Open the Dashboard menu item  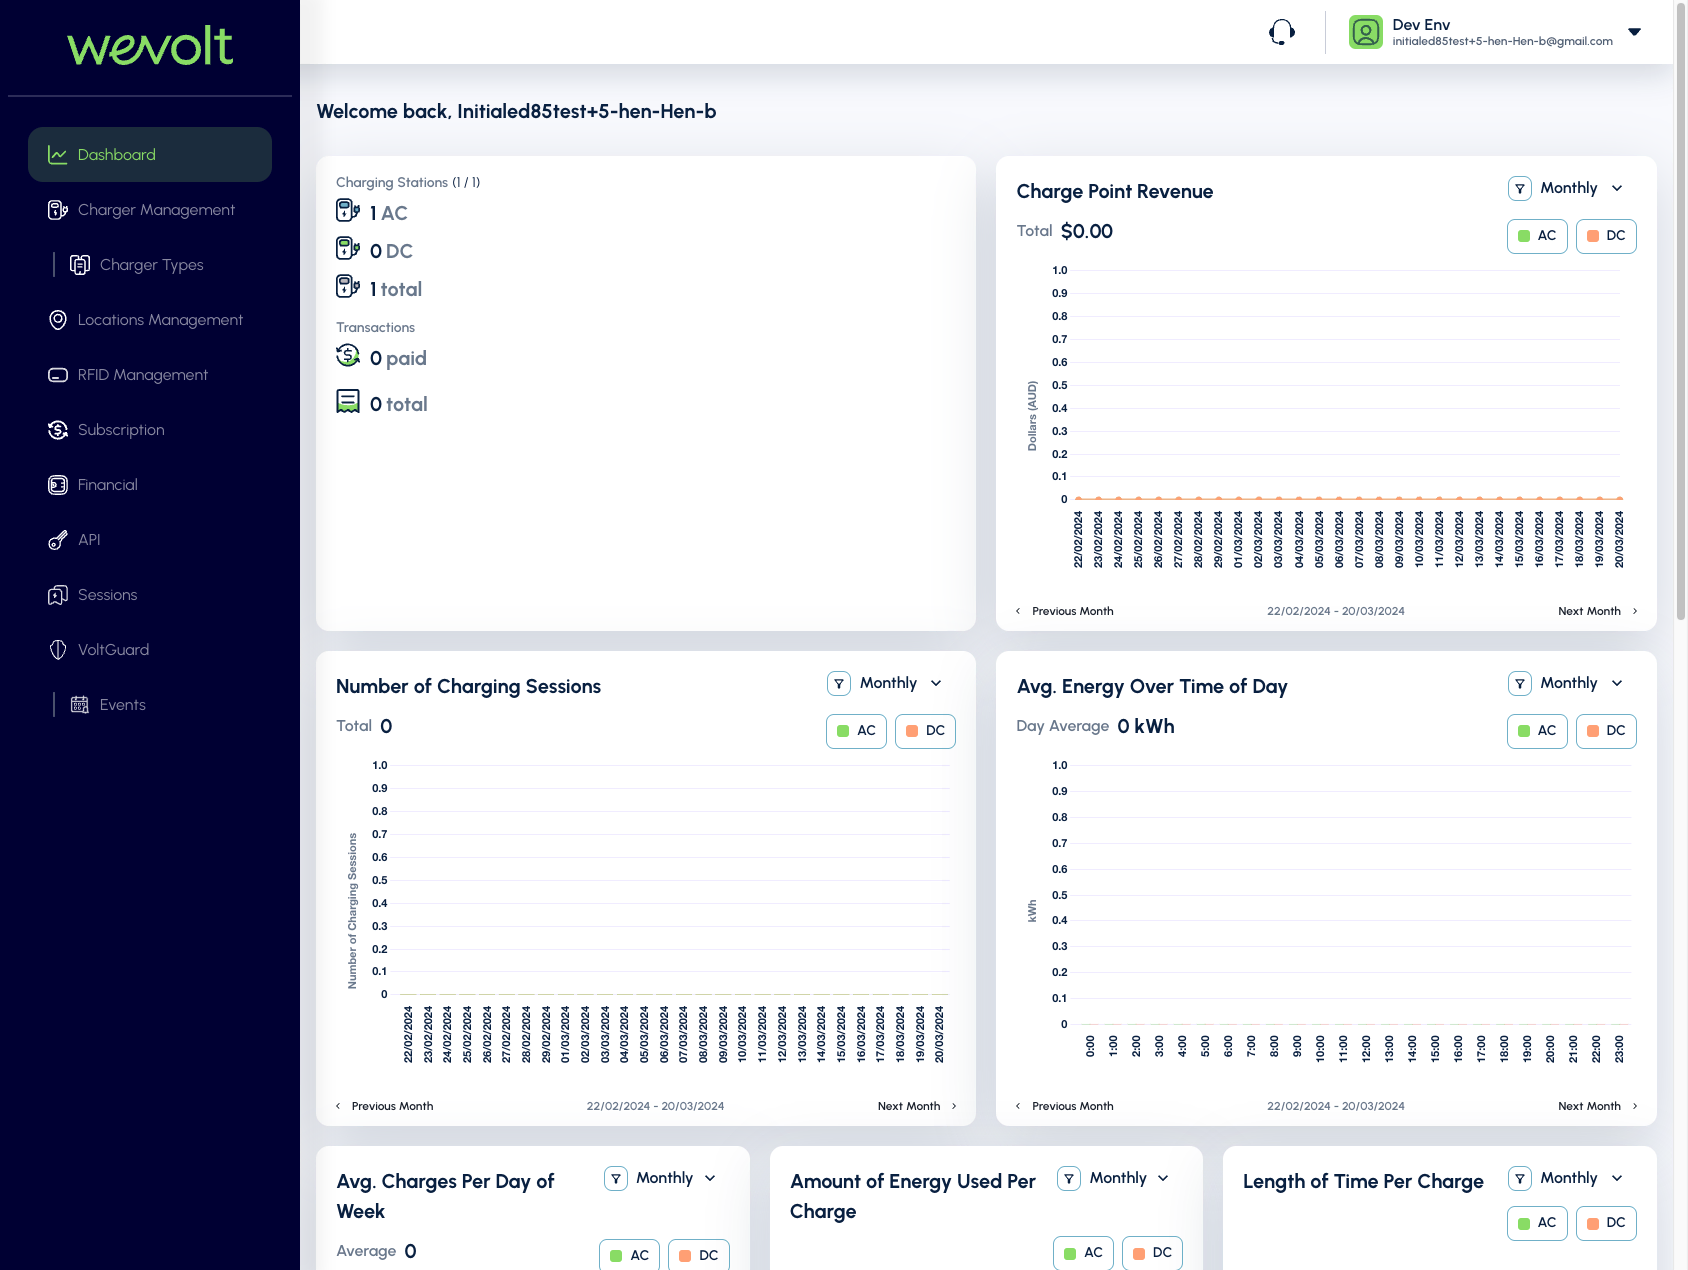click(150, 155)
